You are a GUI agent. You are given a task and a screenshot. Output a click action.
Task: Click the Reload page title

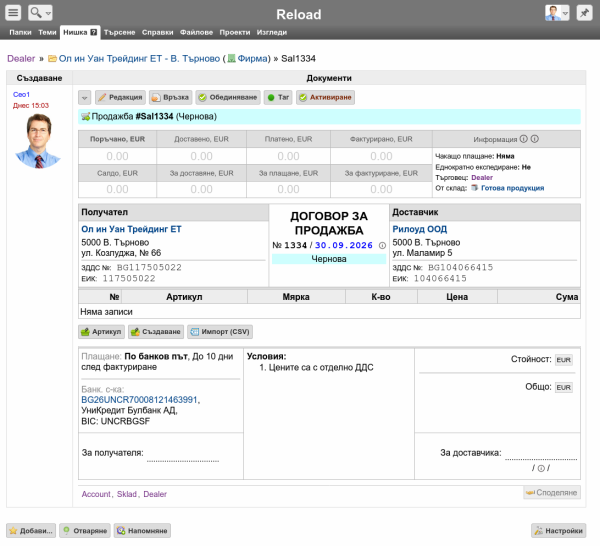click(x=299, y=15)
